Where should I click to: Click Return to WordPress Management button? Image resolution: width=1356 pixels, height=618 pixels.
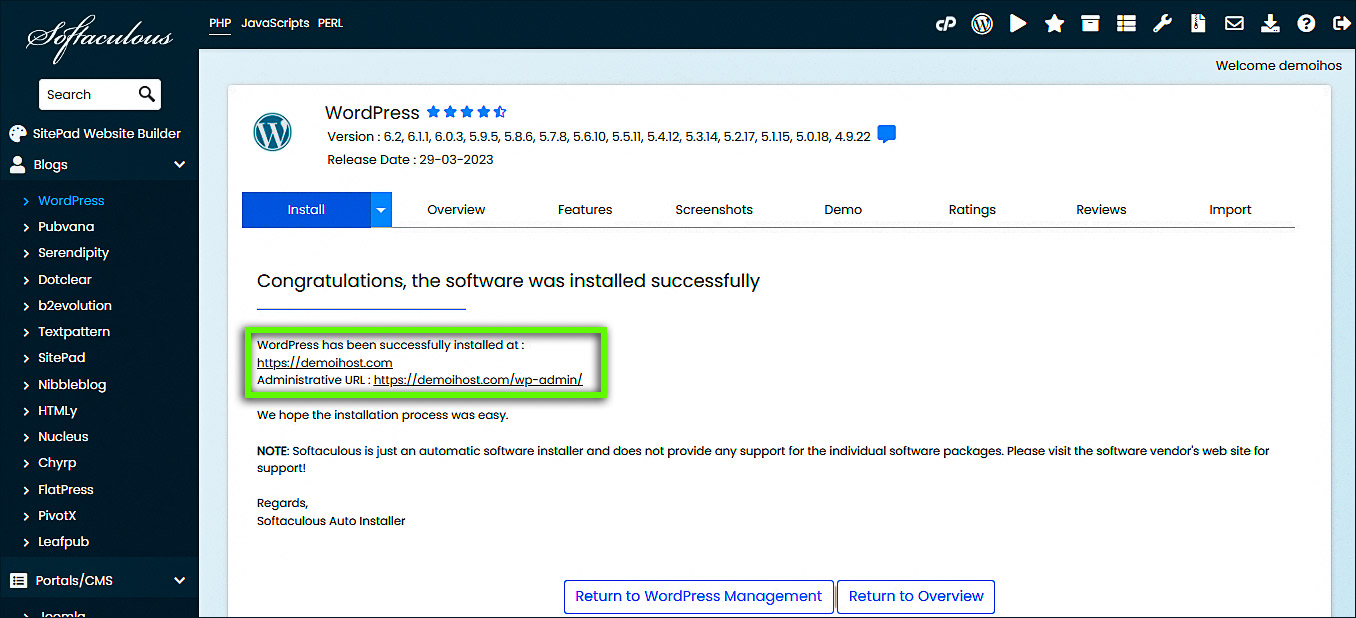(x=698, y=596)
